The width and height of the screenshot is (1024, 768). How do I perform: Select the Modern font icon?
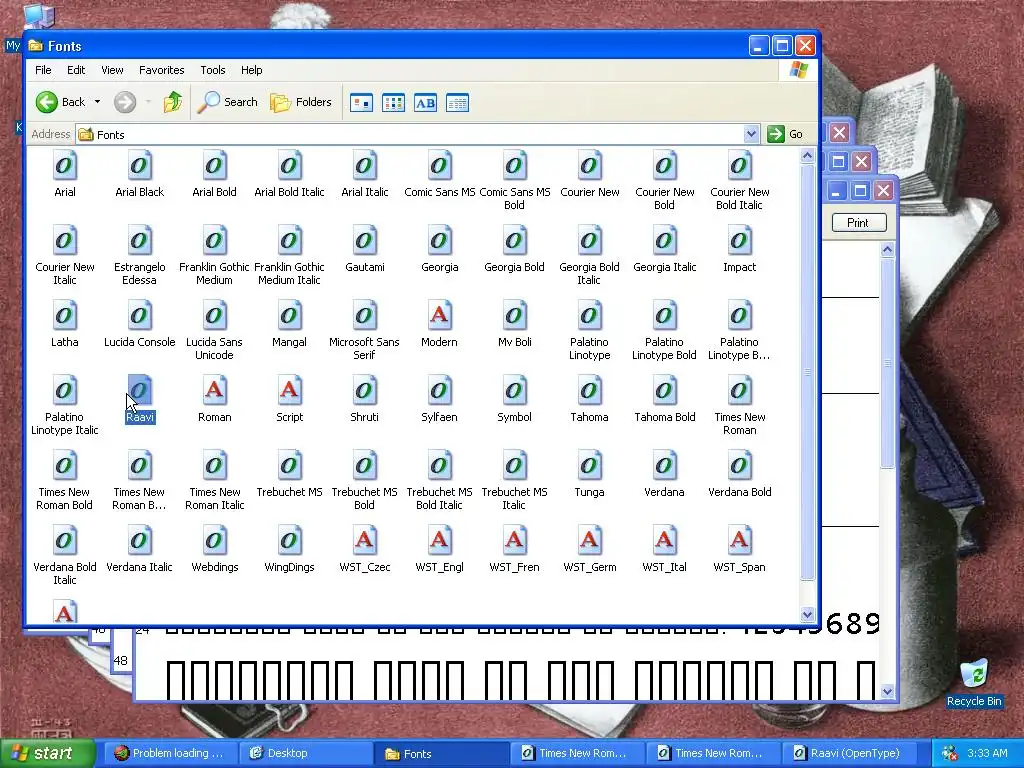click(x=440, y=316)
